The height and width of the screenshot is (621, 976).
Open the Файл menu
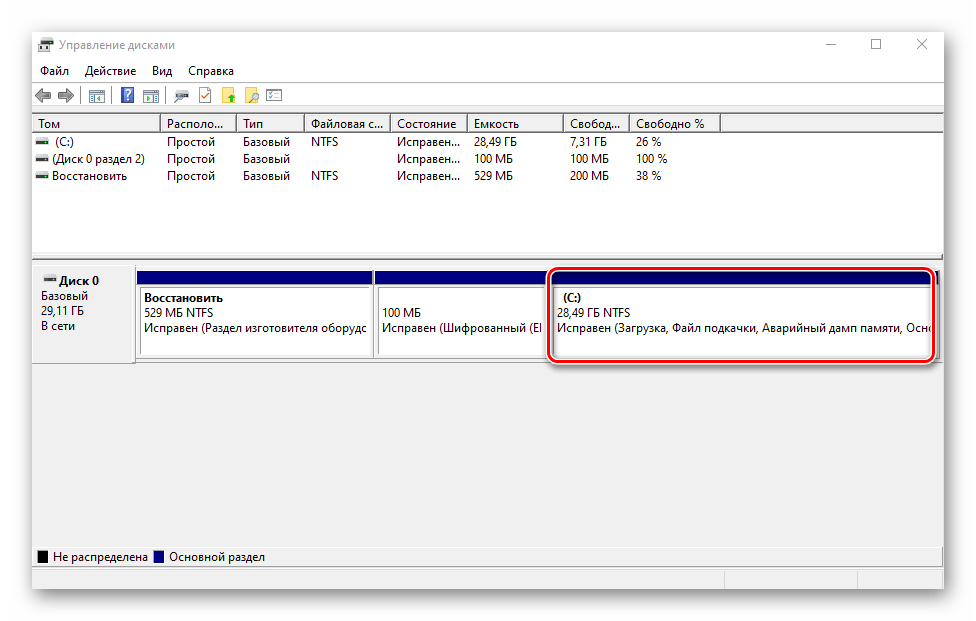point(54,71)
